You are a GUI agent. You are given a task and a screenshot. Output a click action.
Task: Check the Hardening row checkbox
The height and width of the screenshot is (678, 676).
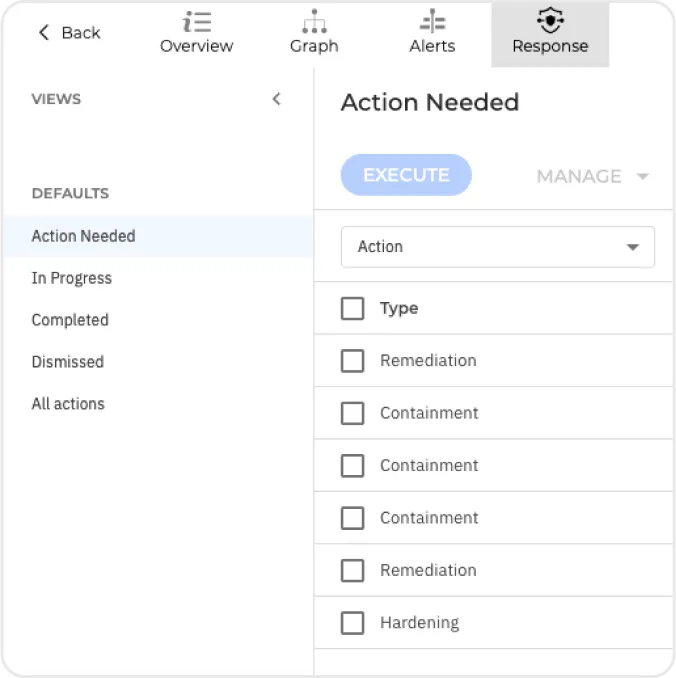(352, 623)
